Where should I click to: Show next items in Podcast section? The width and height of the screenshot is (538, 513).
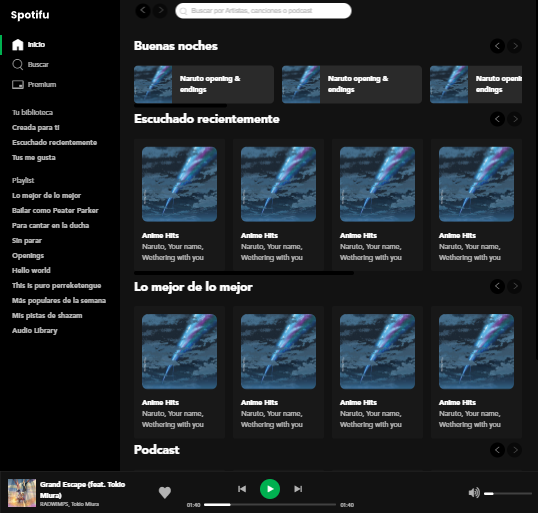pos(515,450)
